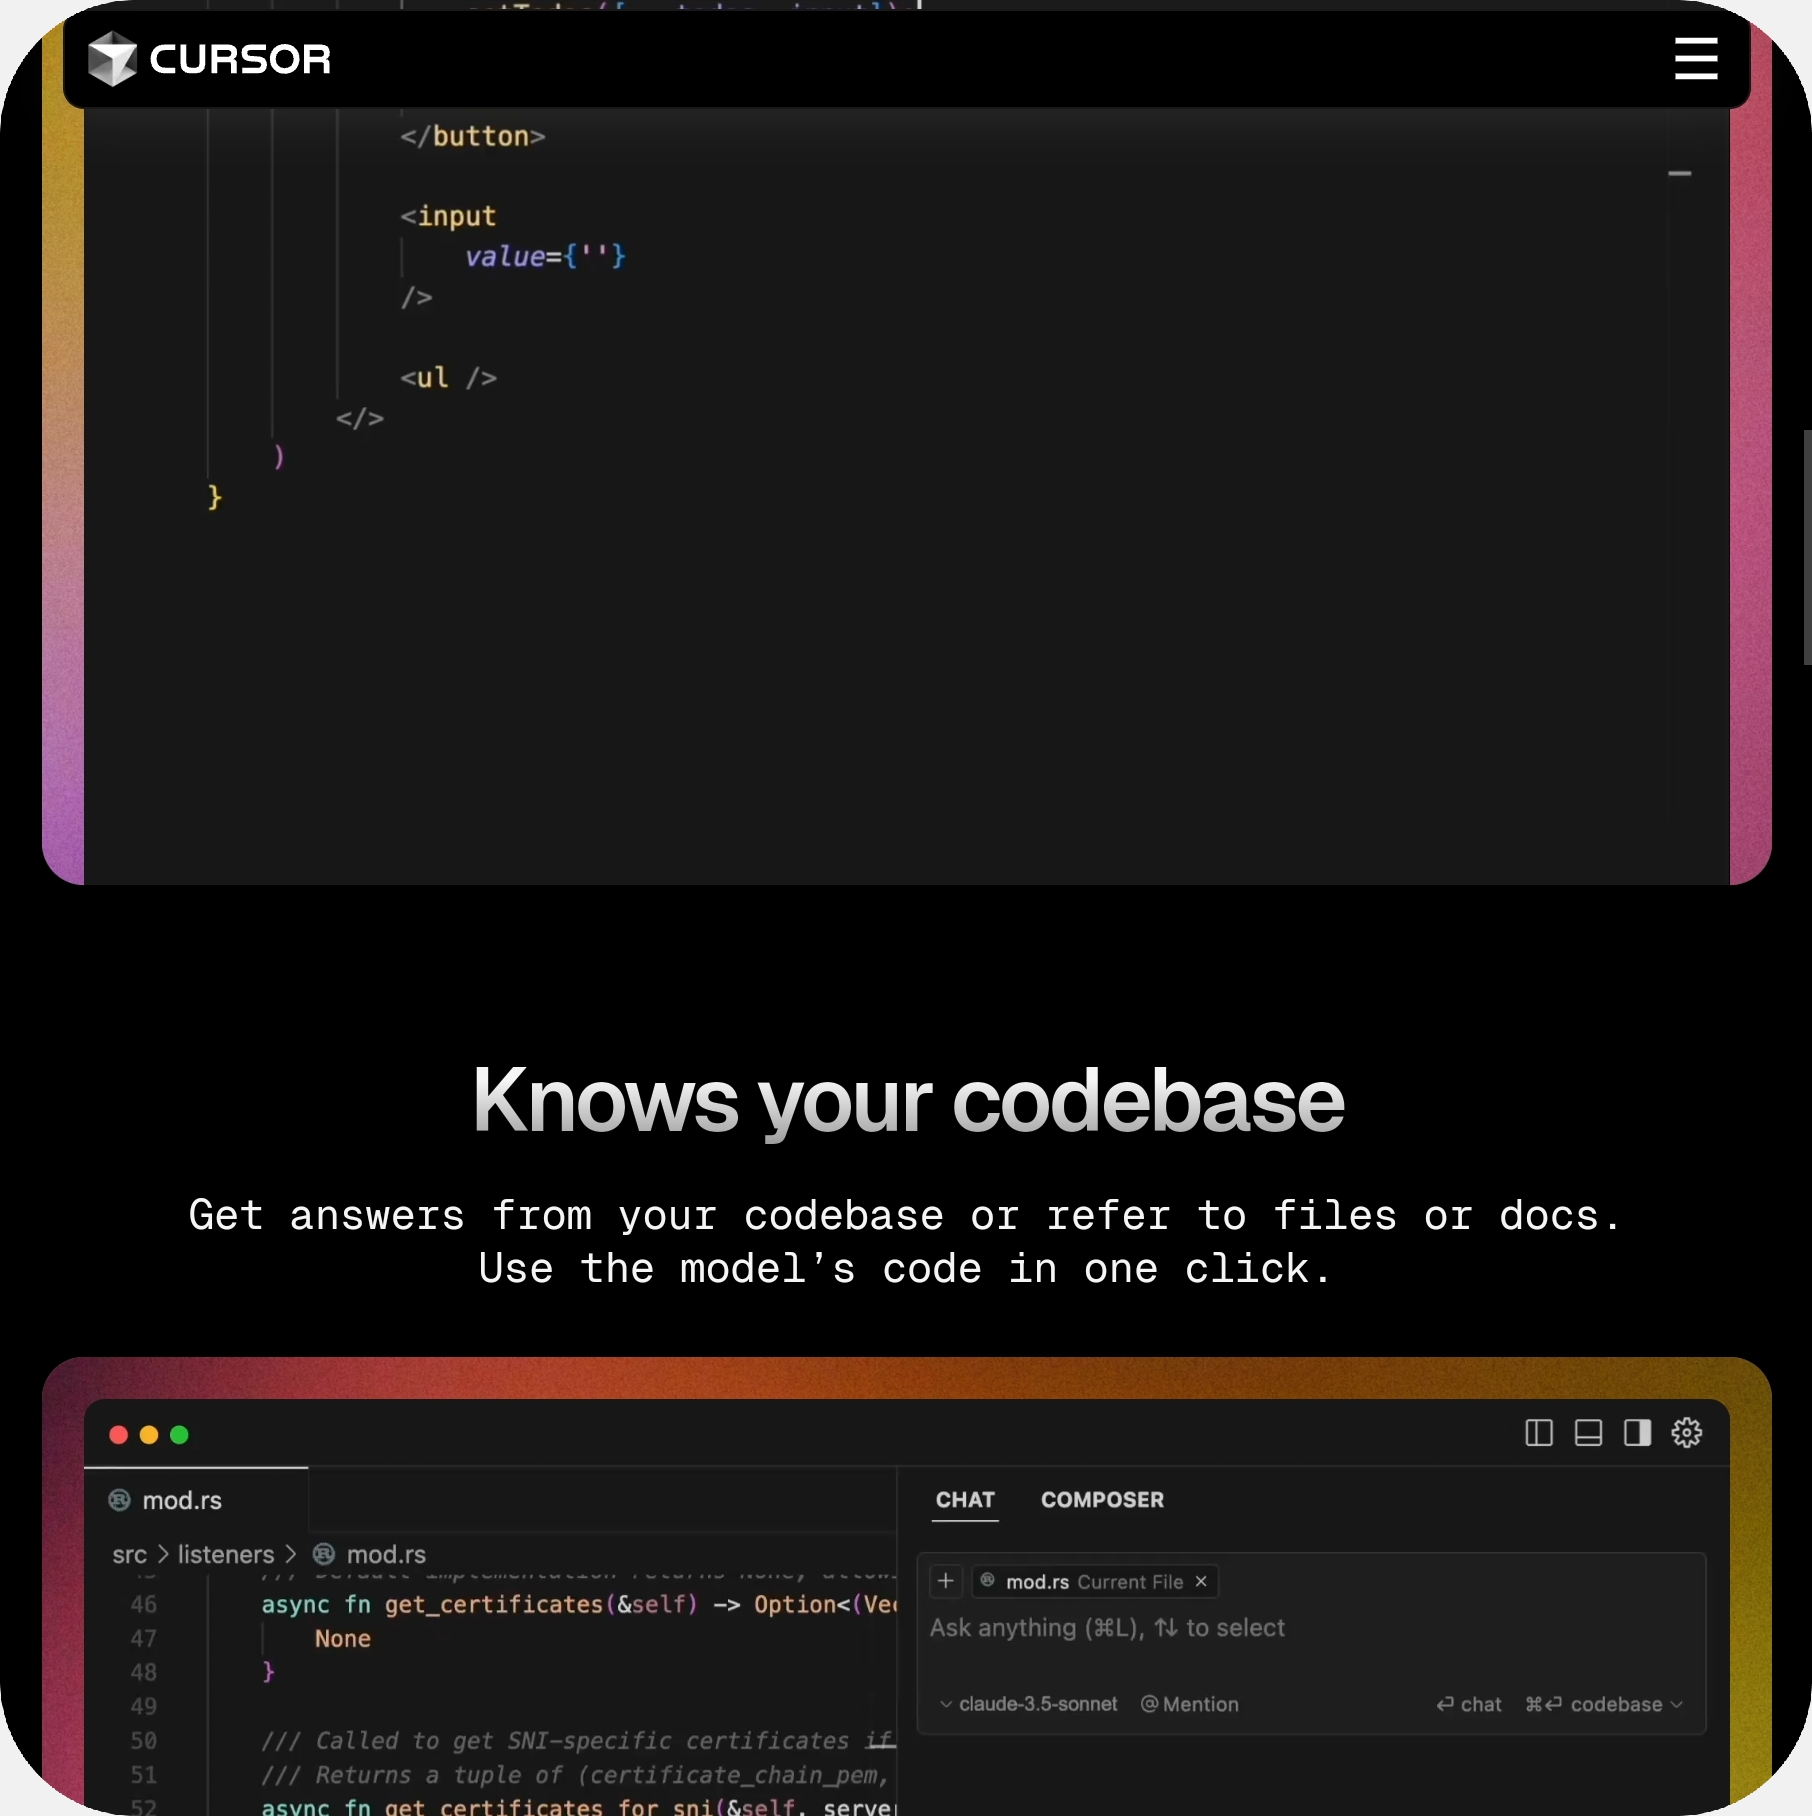Click the <input tag in code

[x=448, y=216]
